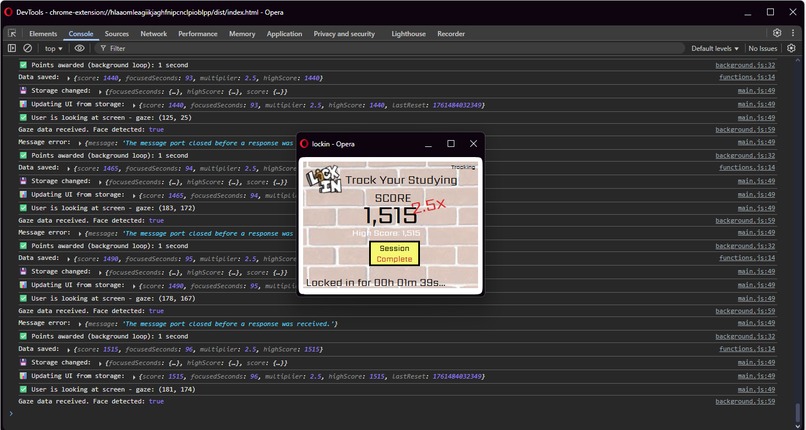Close the lockin popup window
The image size is (806, 430).
pyautogui.click(x=473, y=144)
